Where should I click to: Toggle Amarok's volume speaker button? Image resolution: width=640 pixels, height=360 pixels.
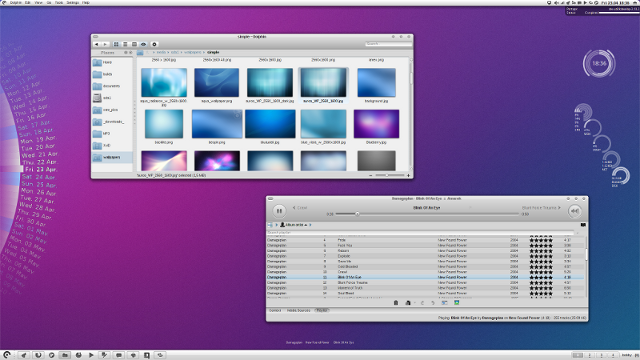[x=575, y=211]
